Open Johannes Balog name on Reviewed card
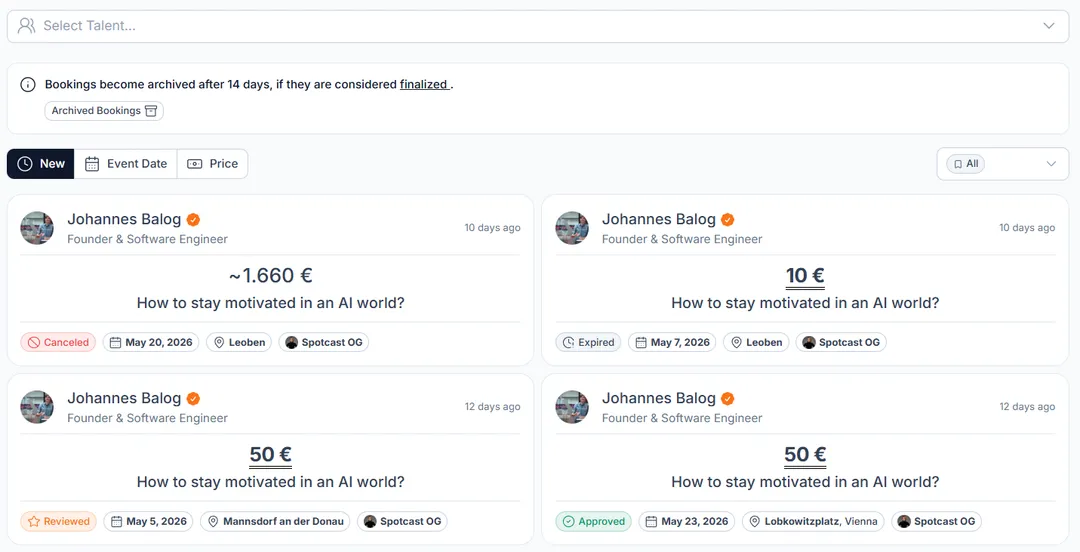The image size is (1080, 552). 124,398
